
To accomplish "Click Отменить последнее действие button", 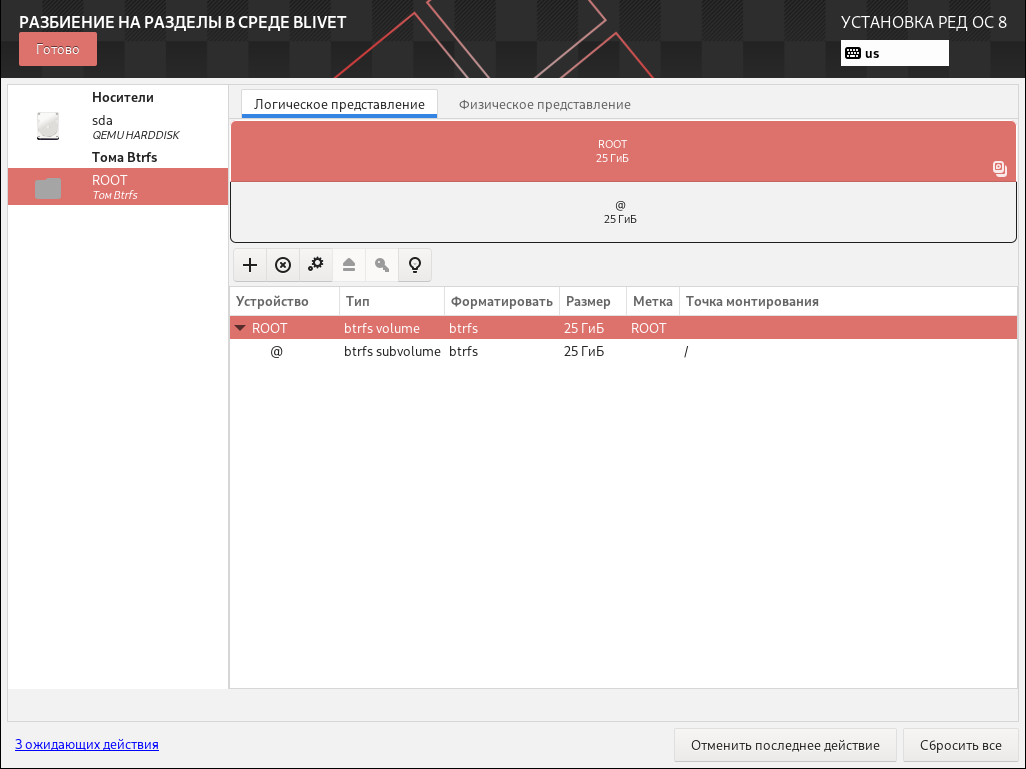I will [x=785, y=745].
